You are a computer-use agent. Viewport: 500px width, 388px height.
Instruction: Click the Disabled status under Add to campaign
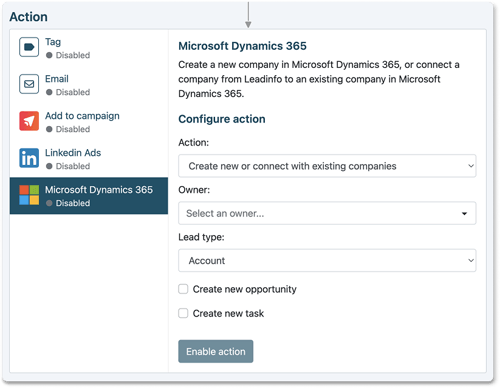click(x=68, y=129)
